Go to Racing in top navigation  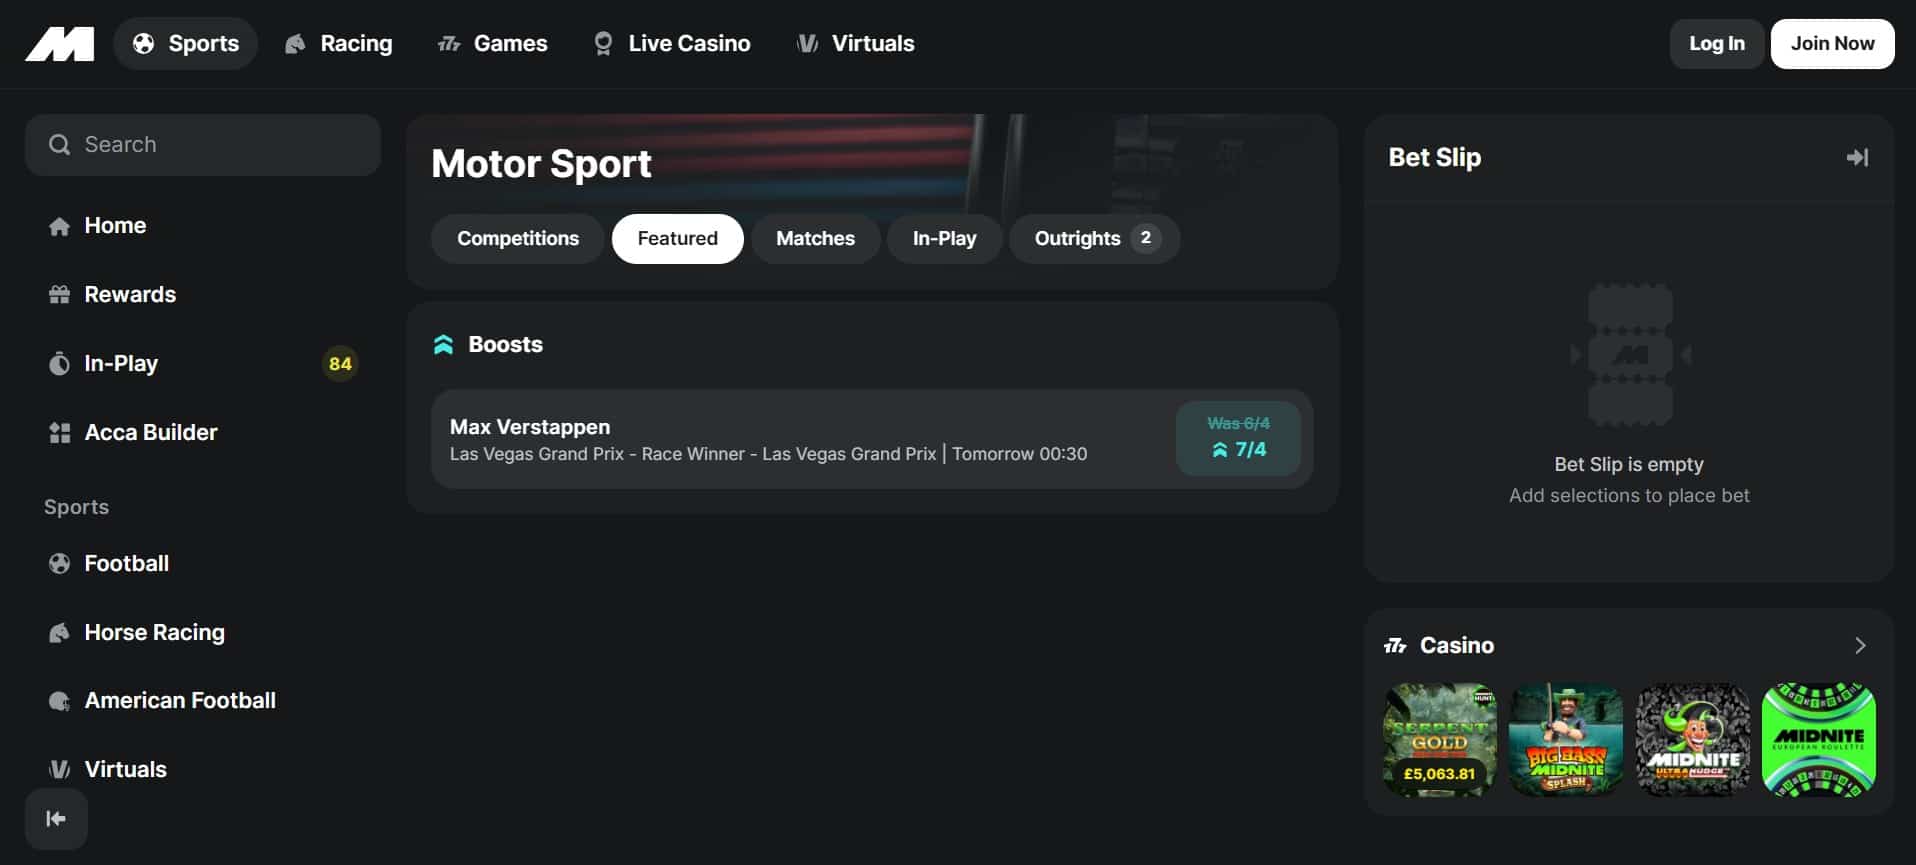point(339,44)
